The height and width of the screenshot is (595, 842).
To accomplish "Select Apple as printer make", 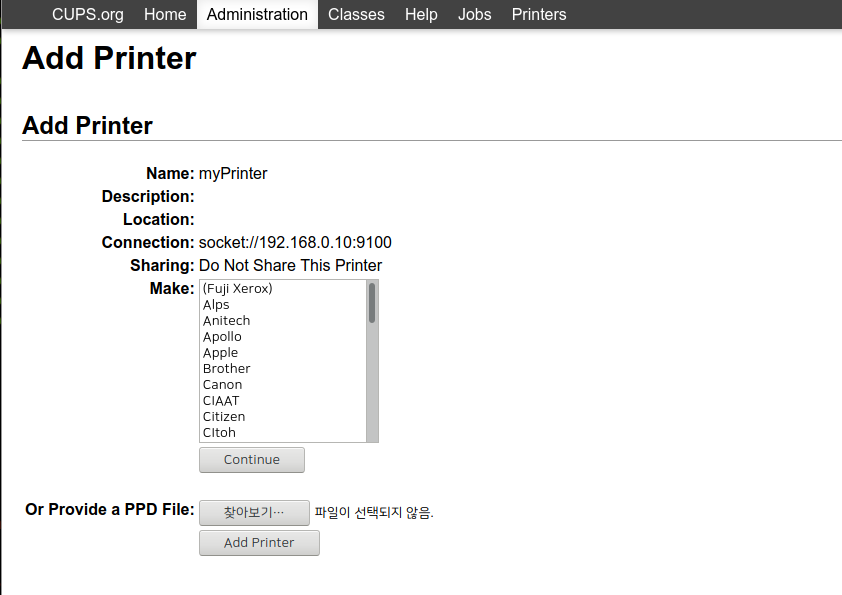I will point(220,353).
